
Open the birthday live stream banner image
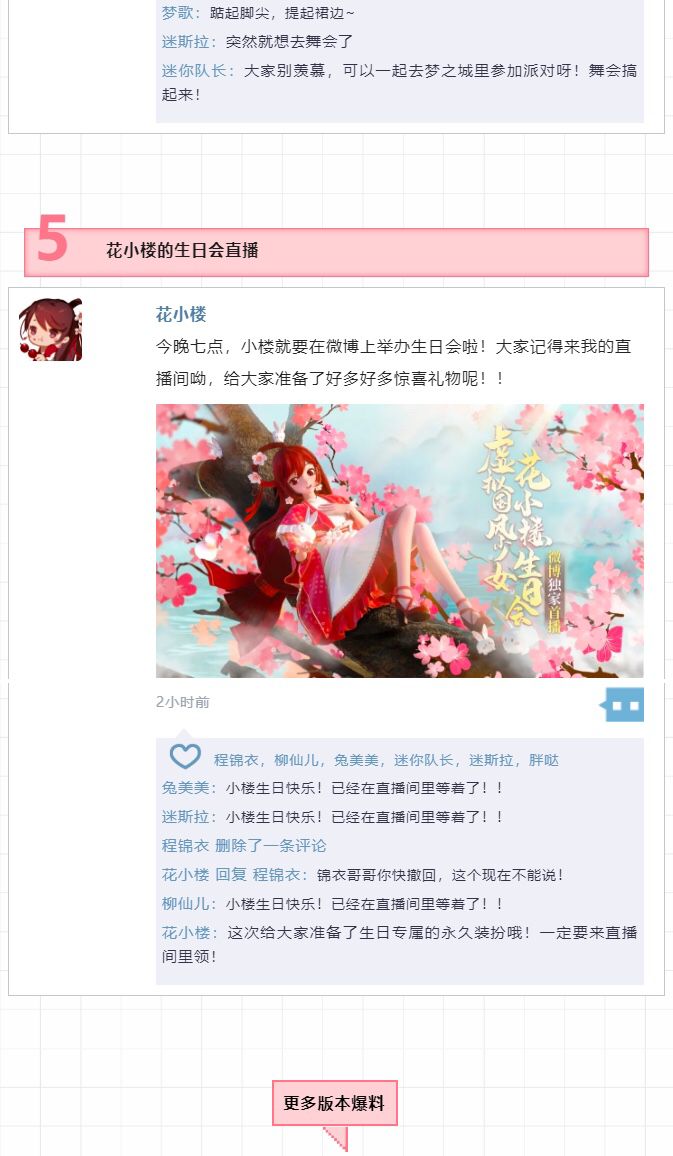400,540
